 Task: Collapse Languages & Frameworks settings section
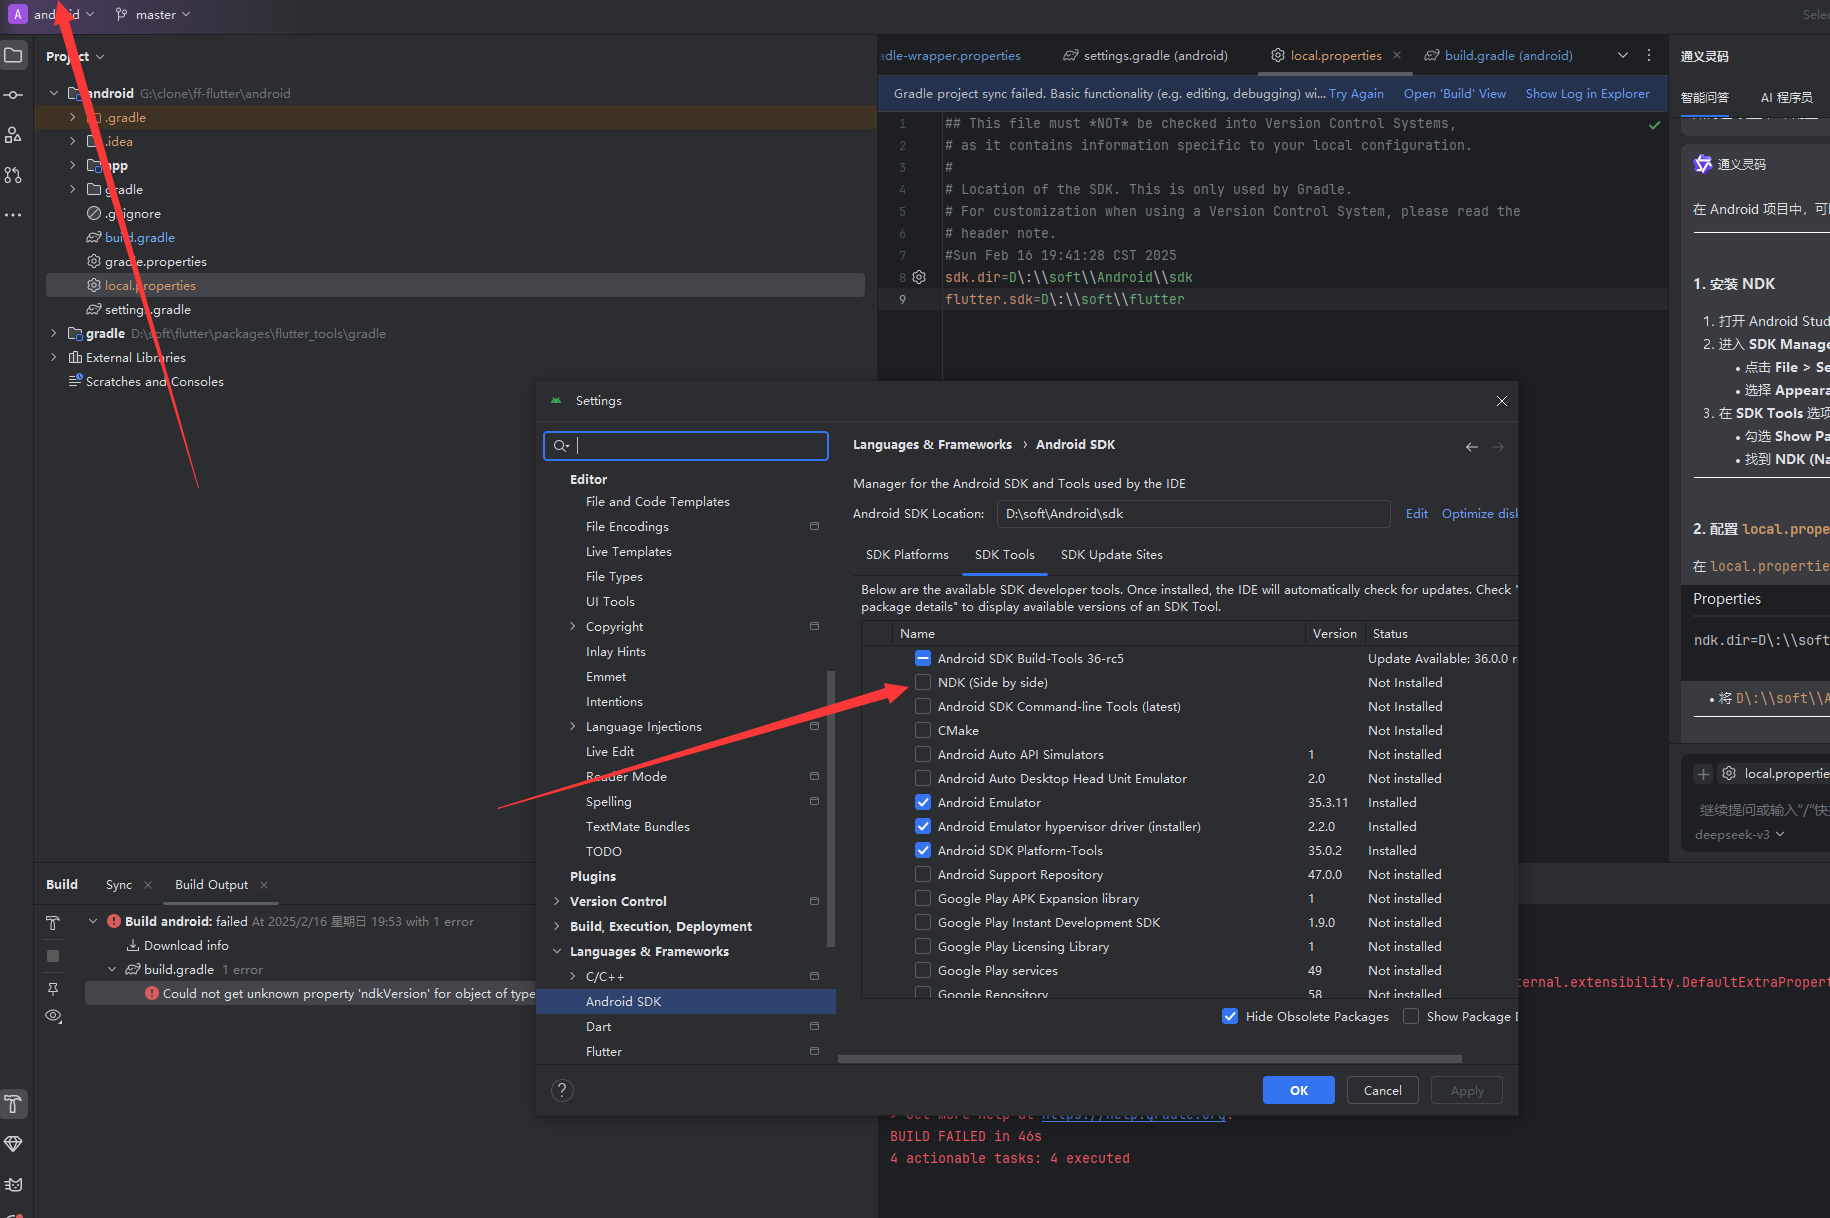click(x=557, y=951)
